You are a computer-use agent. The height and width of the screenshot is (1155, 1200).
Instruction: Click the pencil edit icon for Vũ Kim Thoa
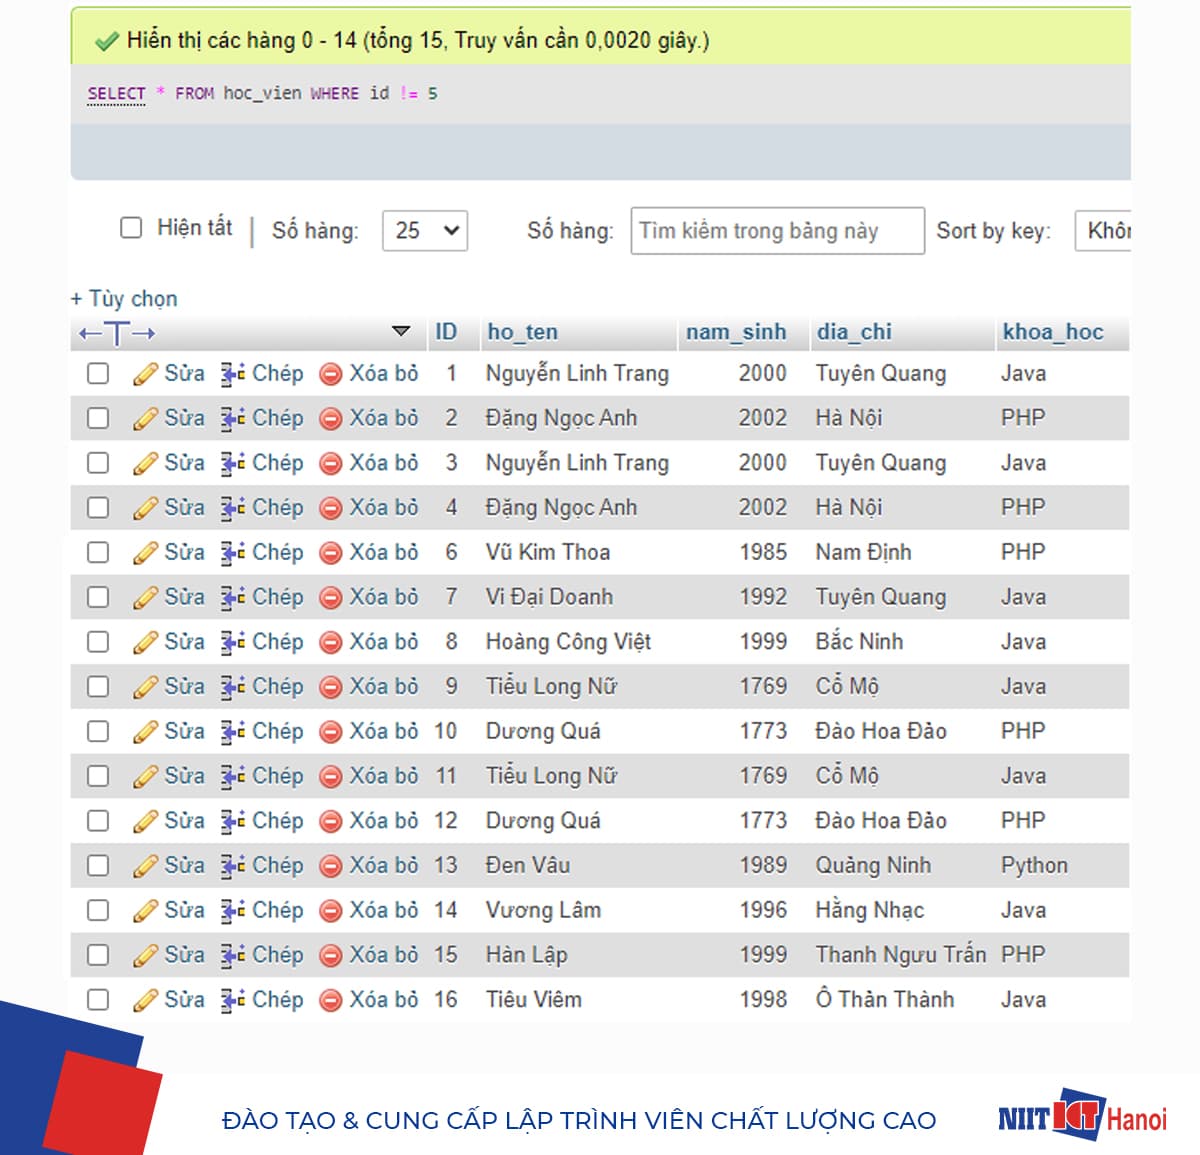coord(145,553)
